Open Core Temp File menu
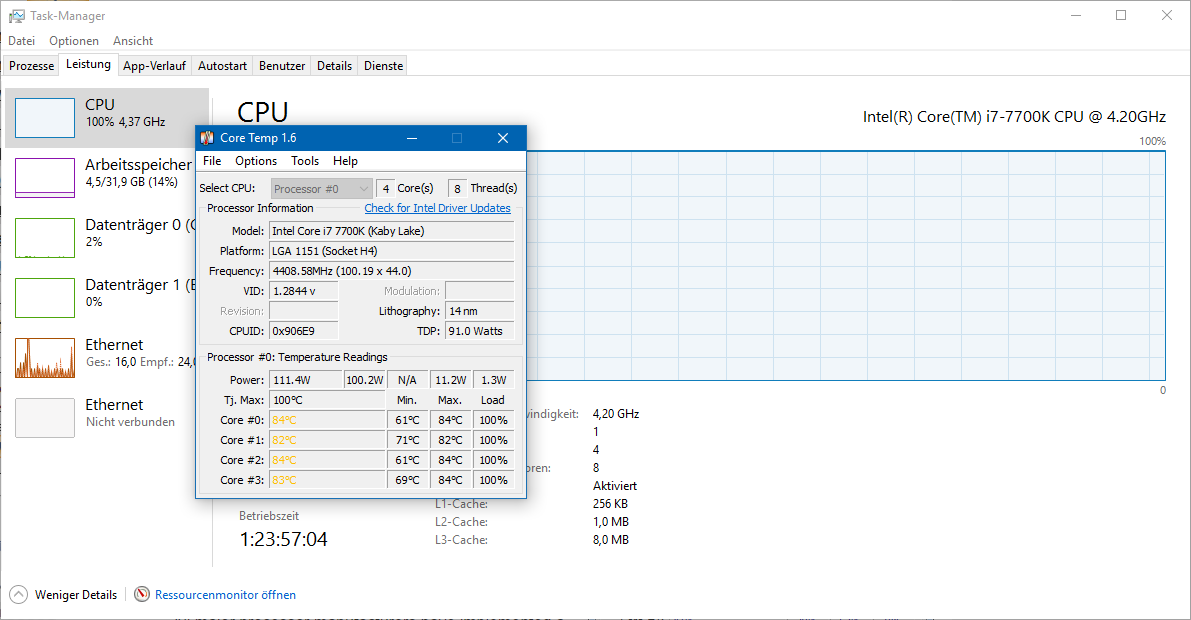 [x=212, y=161]
